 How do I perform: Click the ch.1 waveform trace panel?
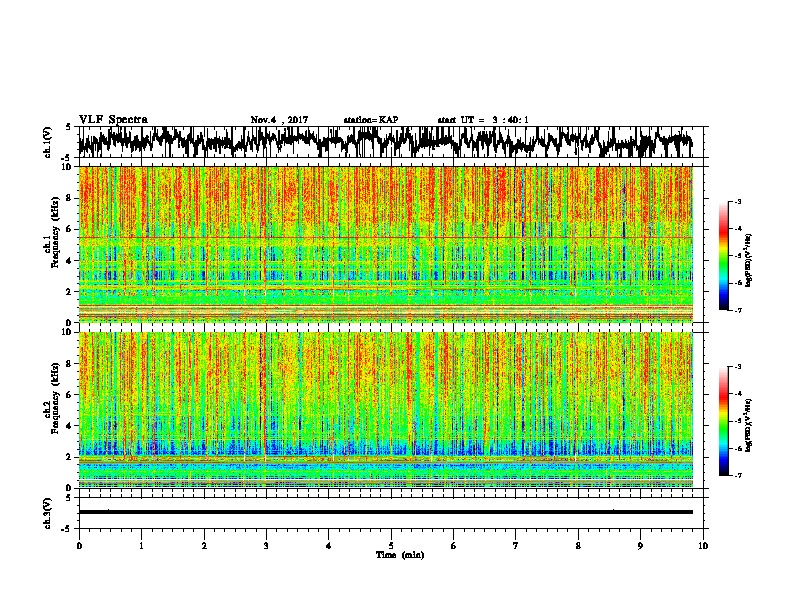390,142
